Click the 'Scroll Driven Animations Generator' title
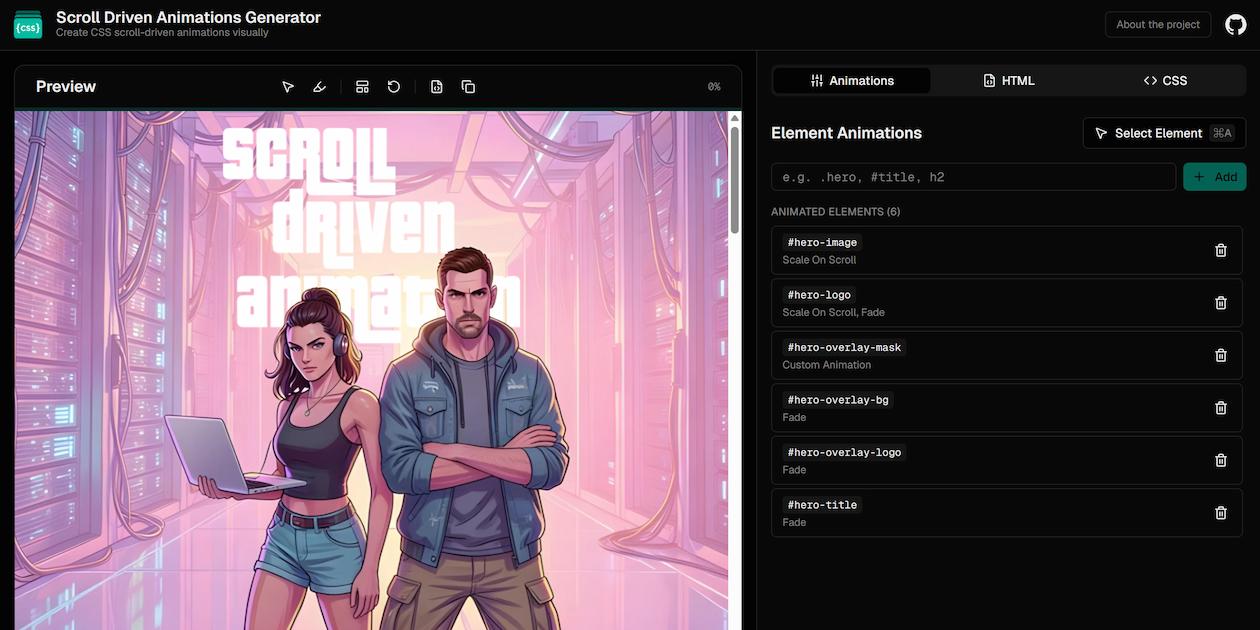Image resolution: width=1260 pixels, height=630 pixels. pos(188,17)
